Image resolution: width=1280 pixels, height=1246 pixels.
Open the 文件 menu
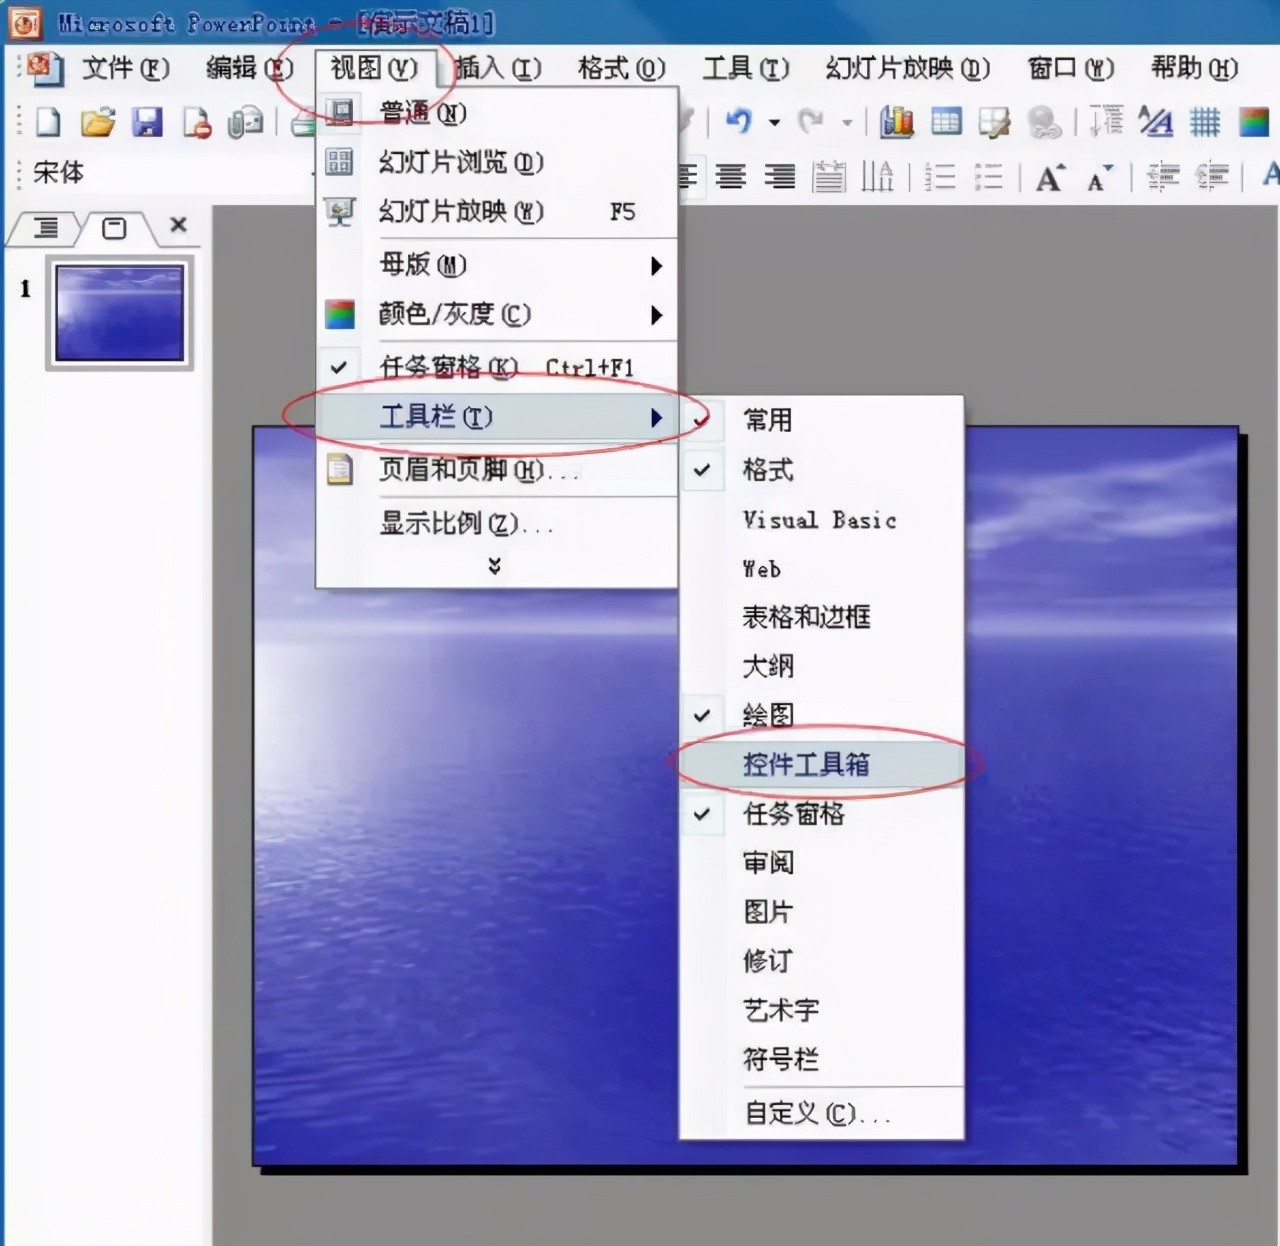(x=126, y=68)
